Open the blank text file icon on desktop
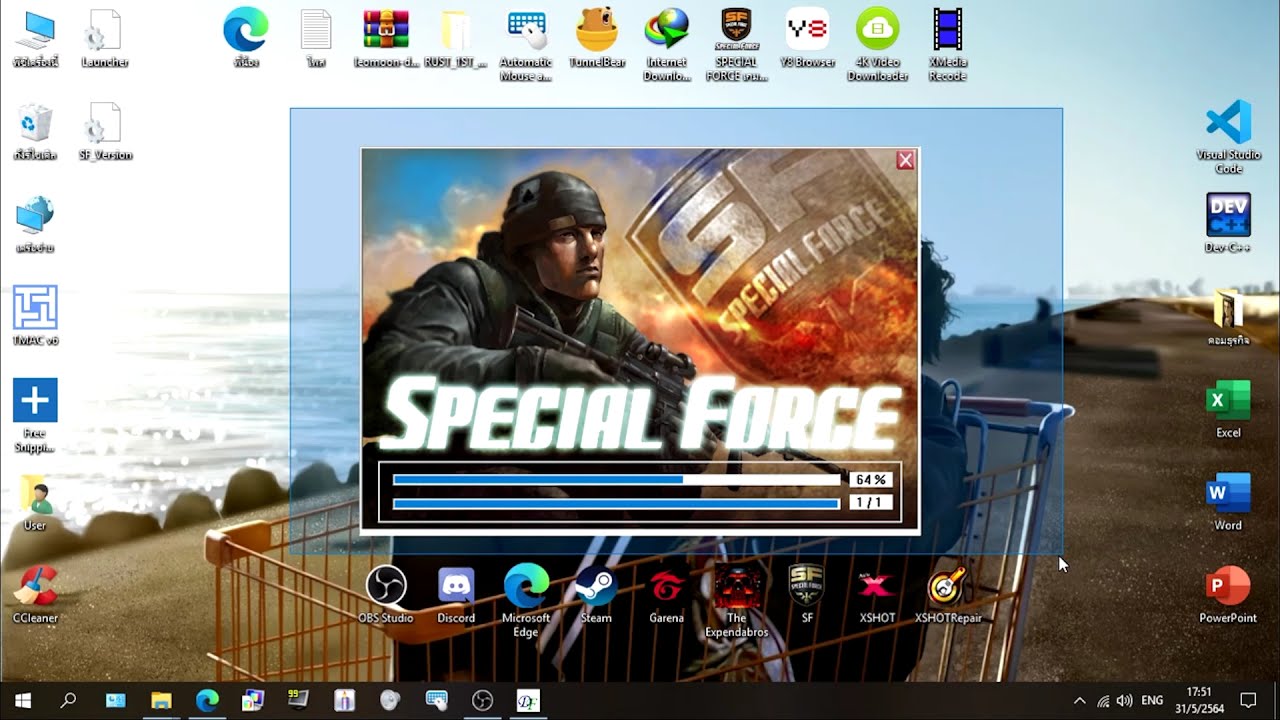 point(316,40)
